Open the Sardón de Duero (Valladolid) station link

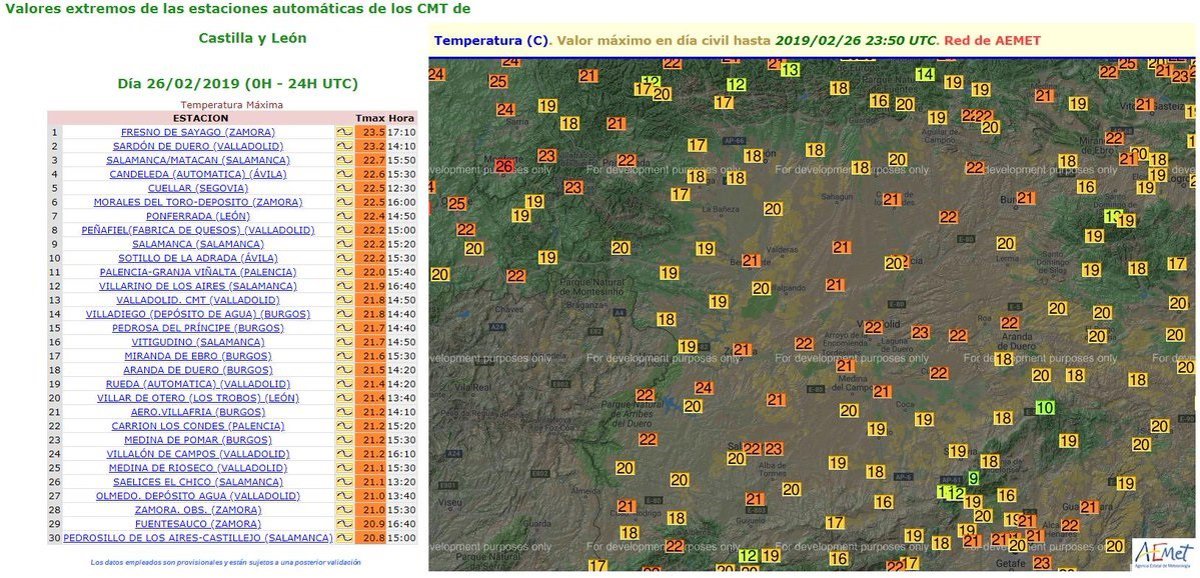(x=198, y=146)
